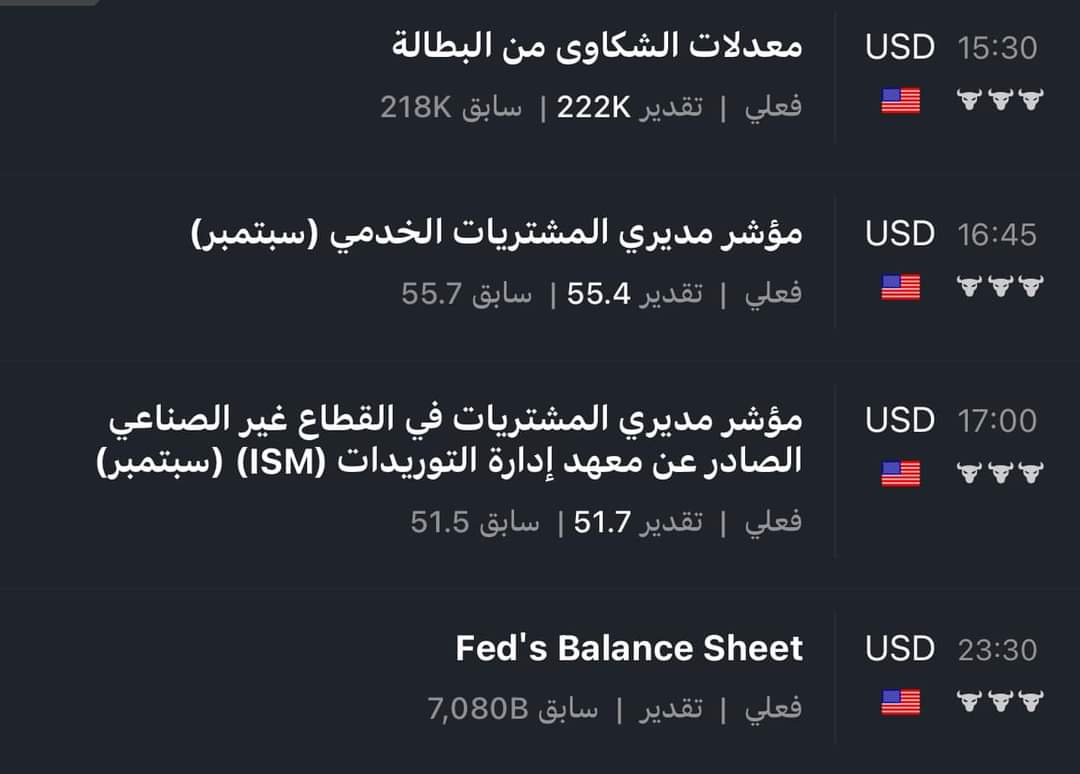Select the 7,080B previous value

pos(477,709)
